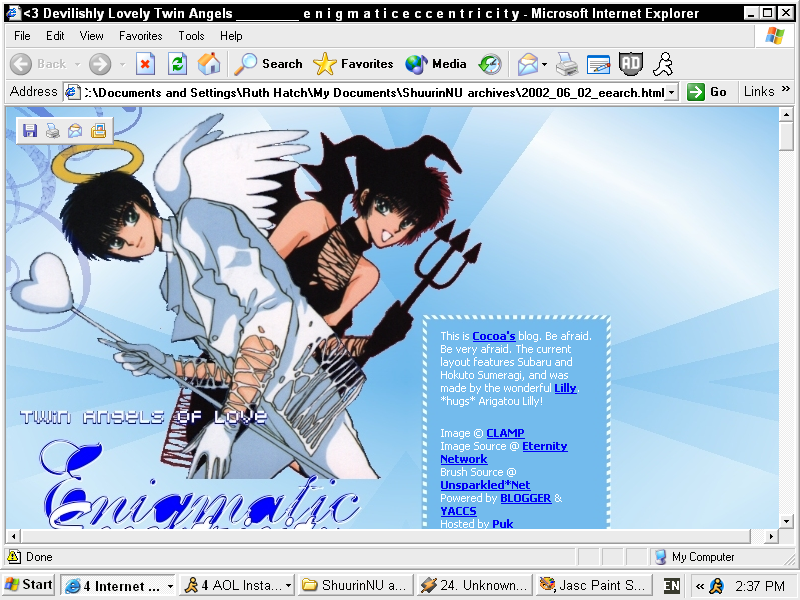This screenshot has height=600, width=800.
Task: Open the Help menu
Action: pos(231,36)
